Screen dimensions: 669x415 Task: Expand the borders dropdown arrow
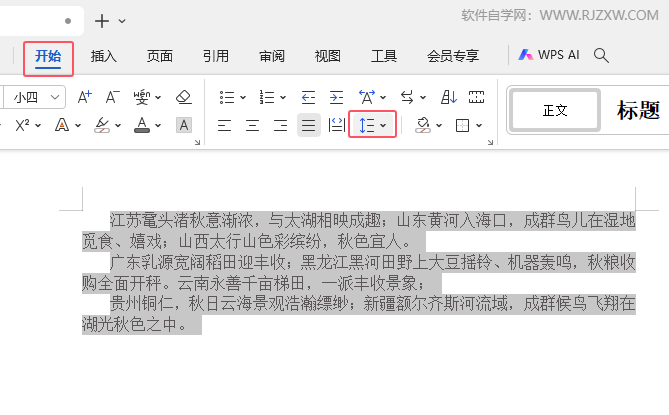coord(479,126)
